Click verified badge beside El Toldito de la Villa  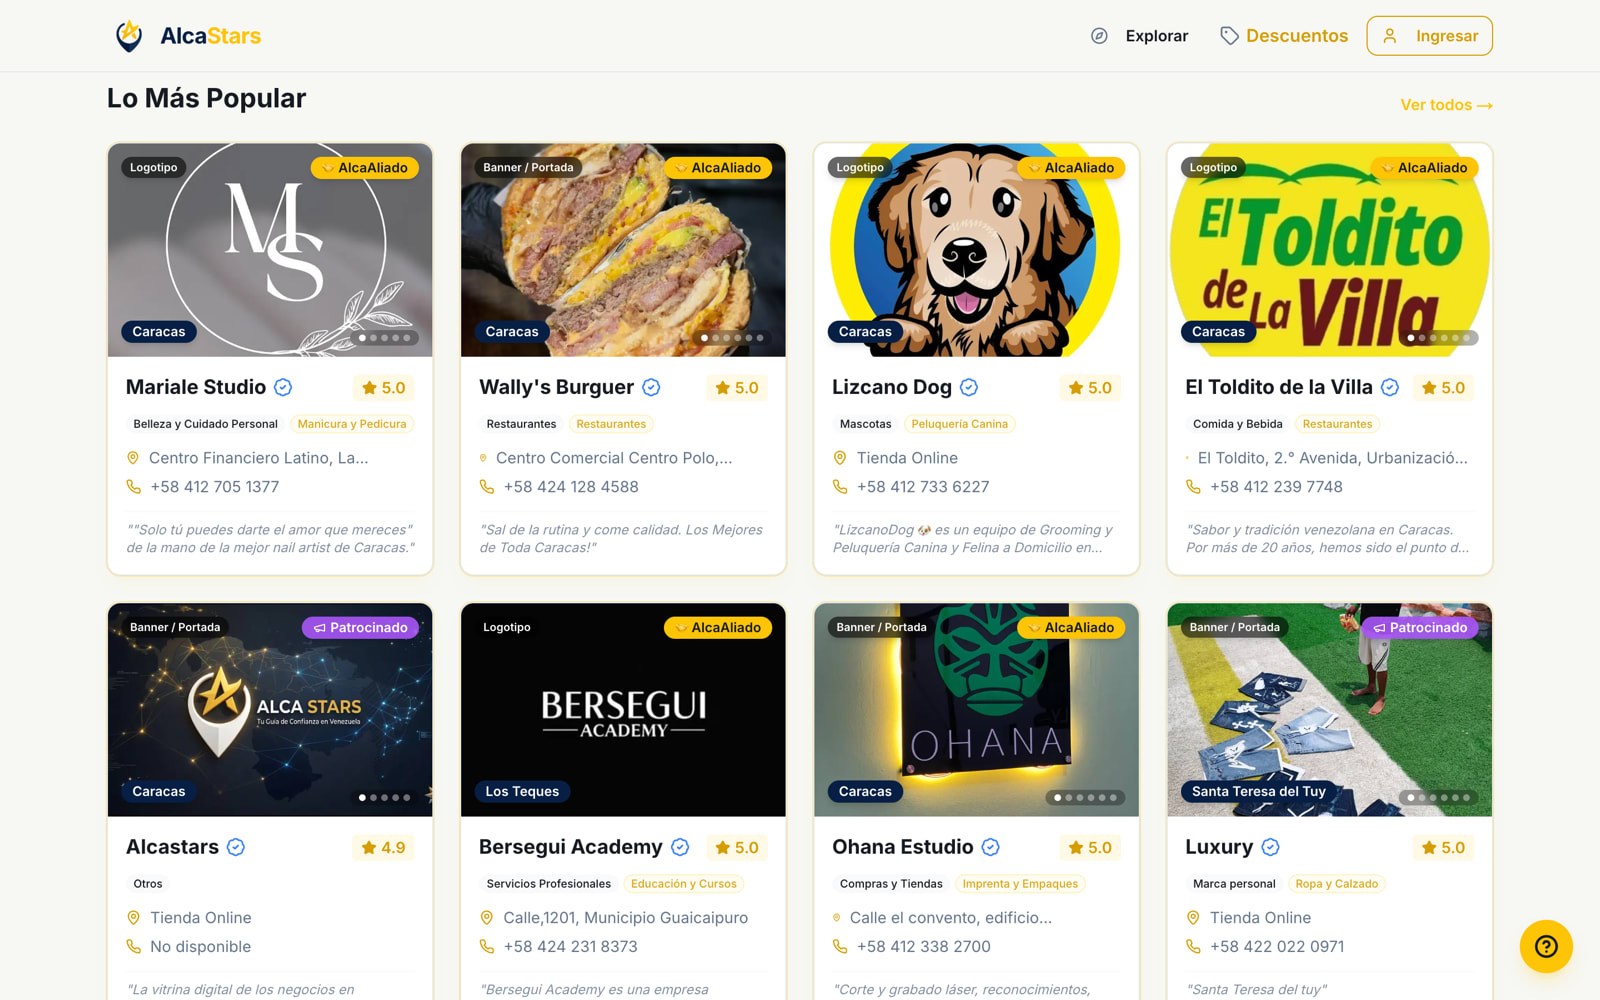click(1390, 387)
